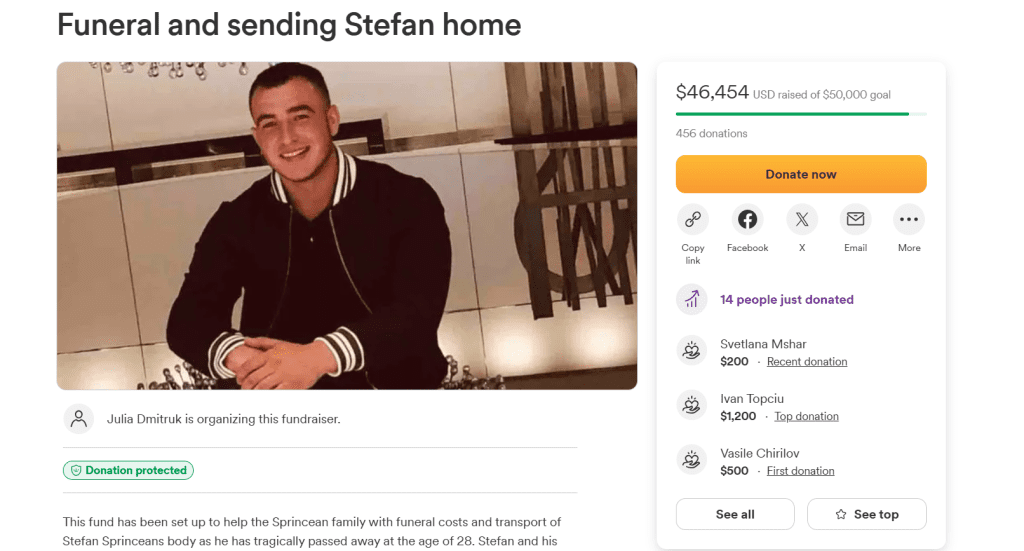
Task: Click Vasile Chirilov's donor icon
Action: tap(691, 460)
